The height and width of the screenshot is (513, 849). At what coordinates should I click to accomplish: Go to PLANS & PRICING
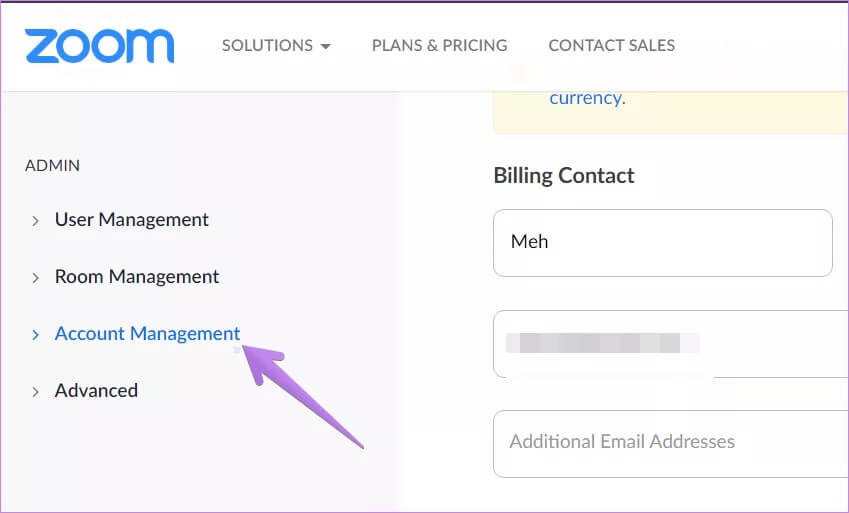tap(439, 45)
